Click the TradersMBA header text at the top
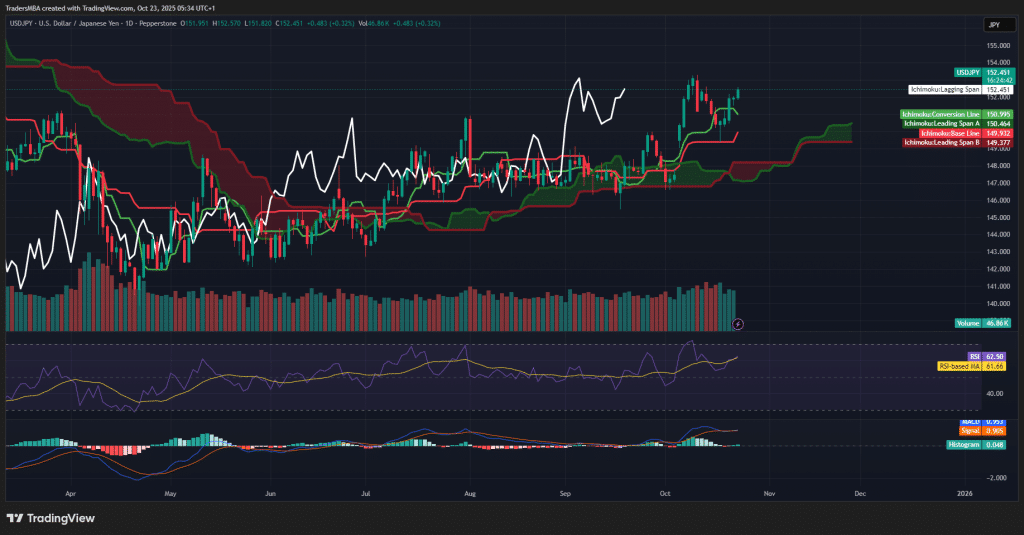 pos(110,8)
